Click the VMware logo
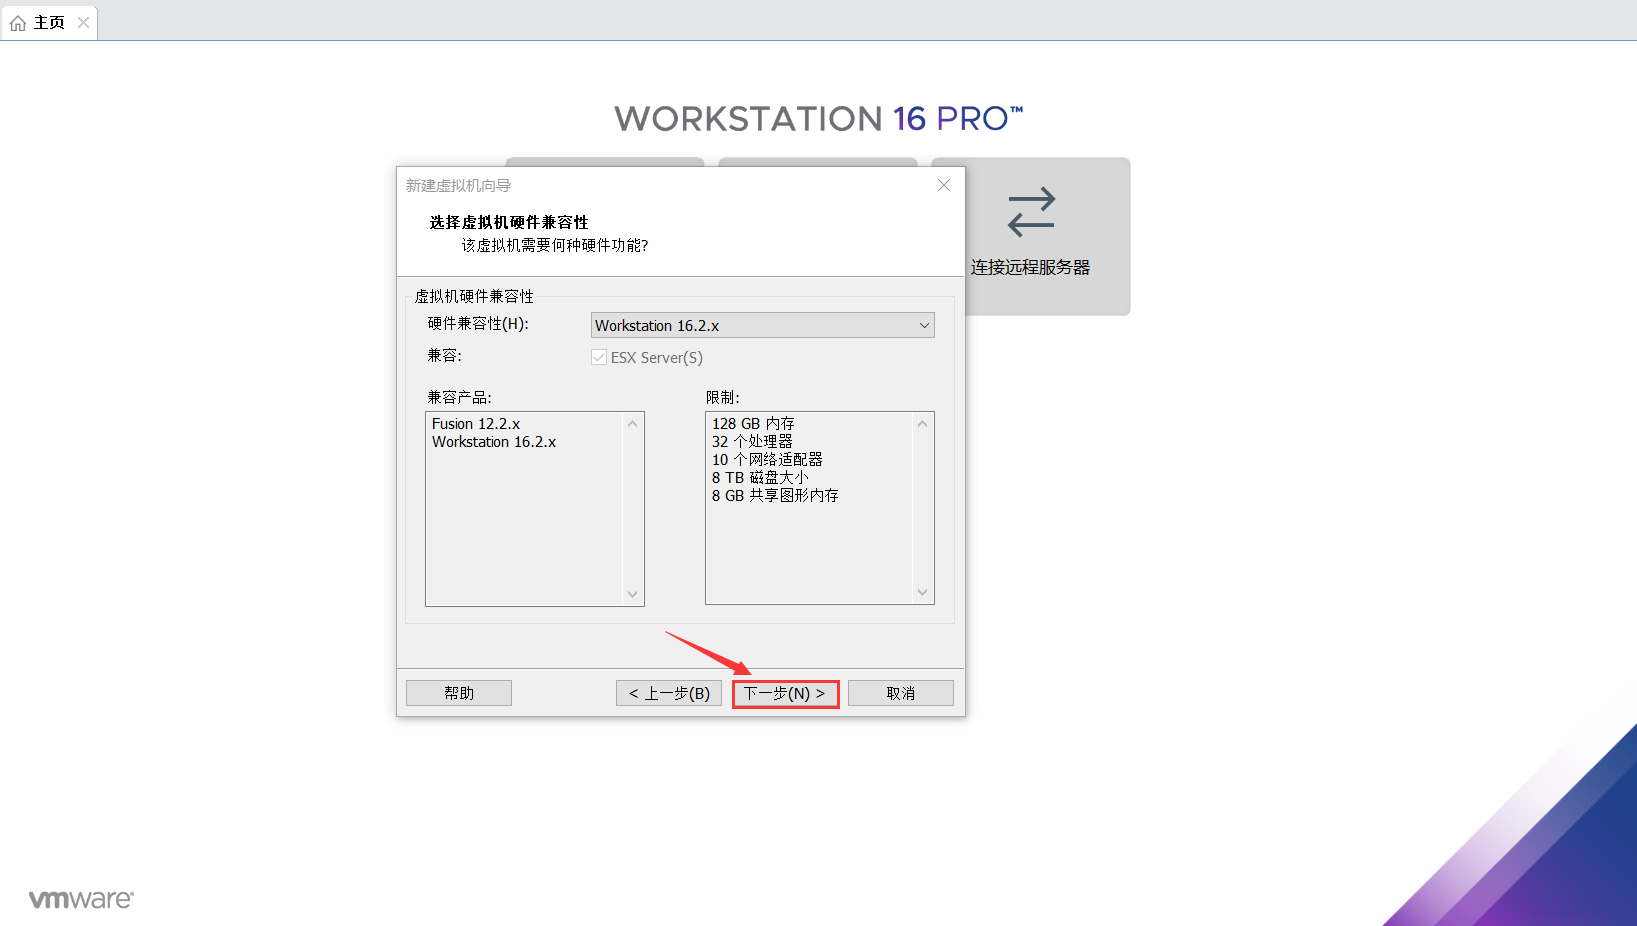Screen dimensions: 1637x926 pos(80,898)
